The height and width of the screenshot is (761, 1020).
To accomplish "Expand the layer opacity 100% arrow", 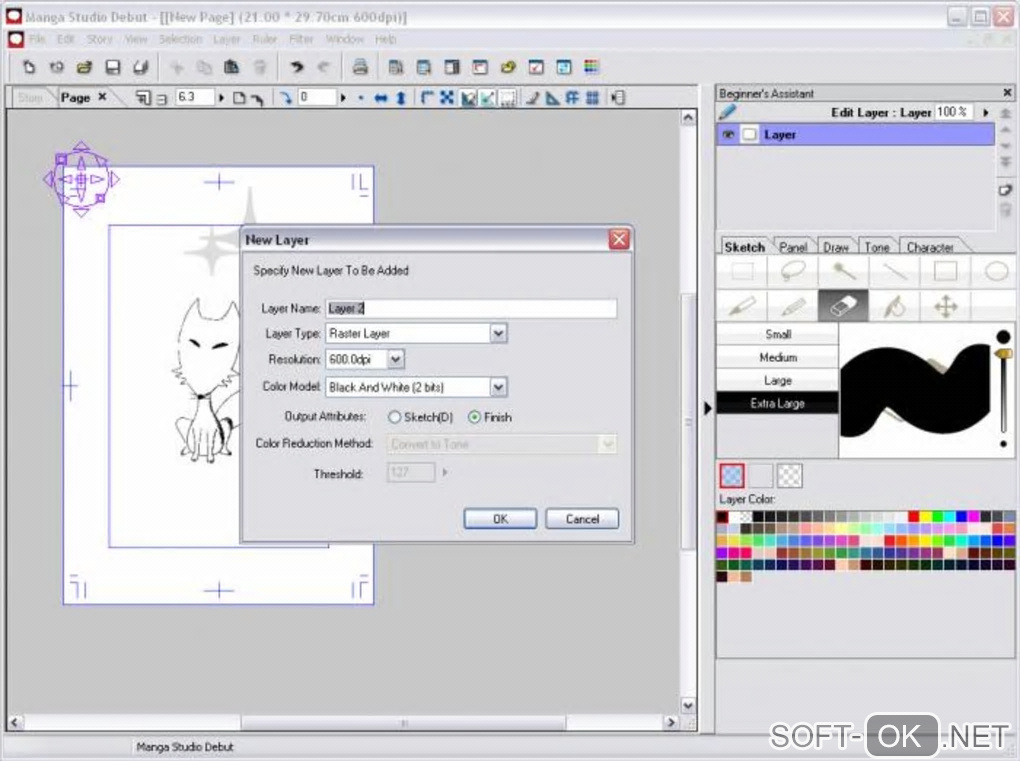I will [986, 113].
